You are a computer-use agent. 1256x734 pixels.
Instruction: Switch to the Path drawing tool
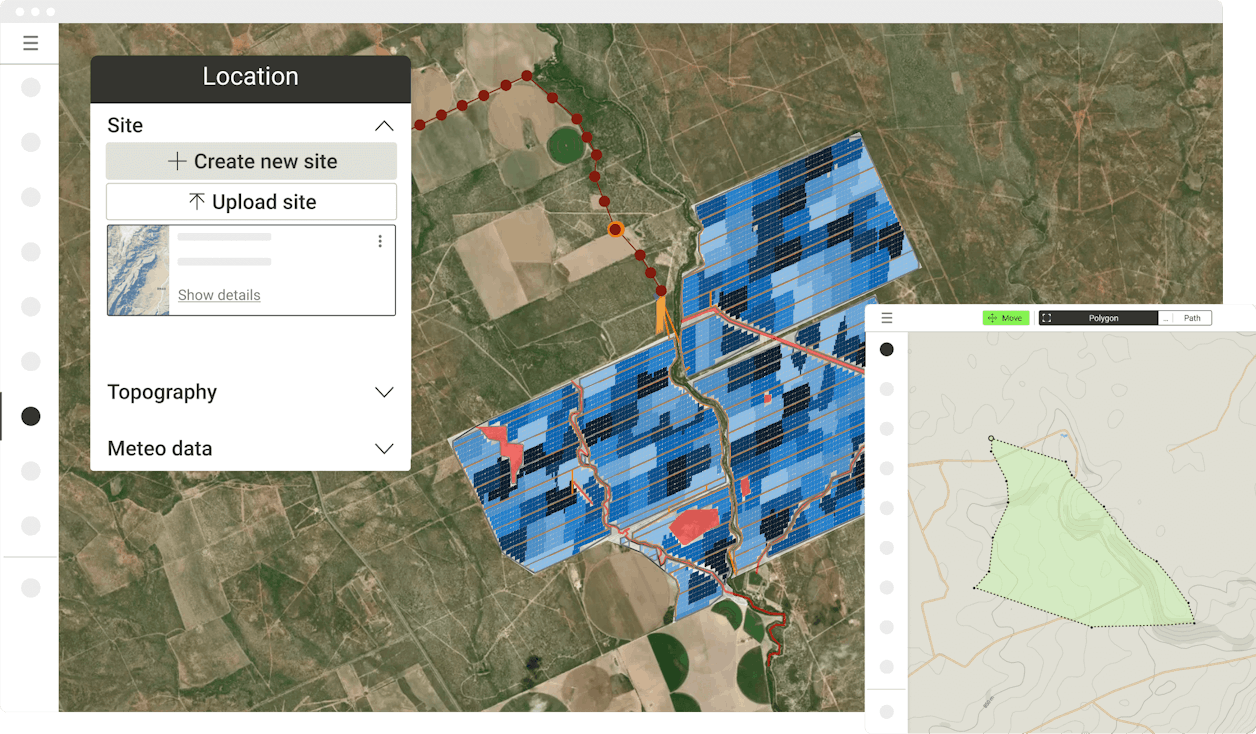pos(1193,317)
